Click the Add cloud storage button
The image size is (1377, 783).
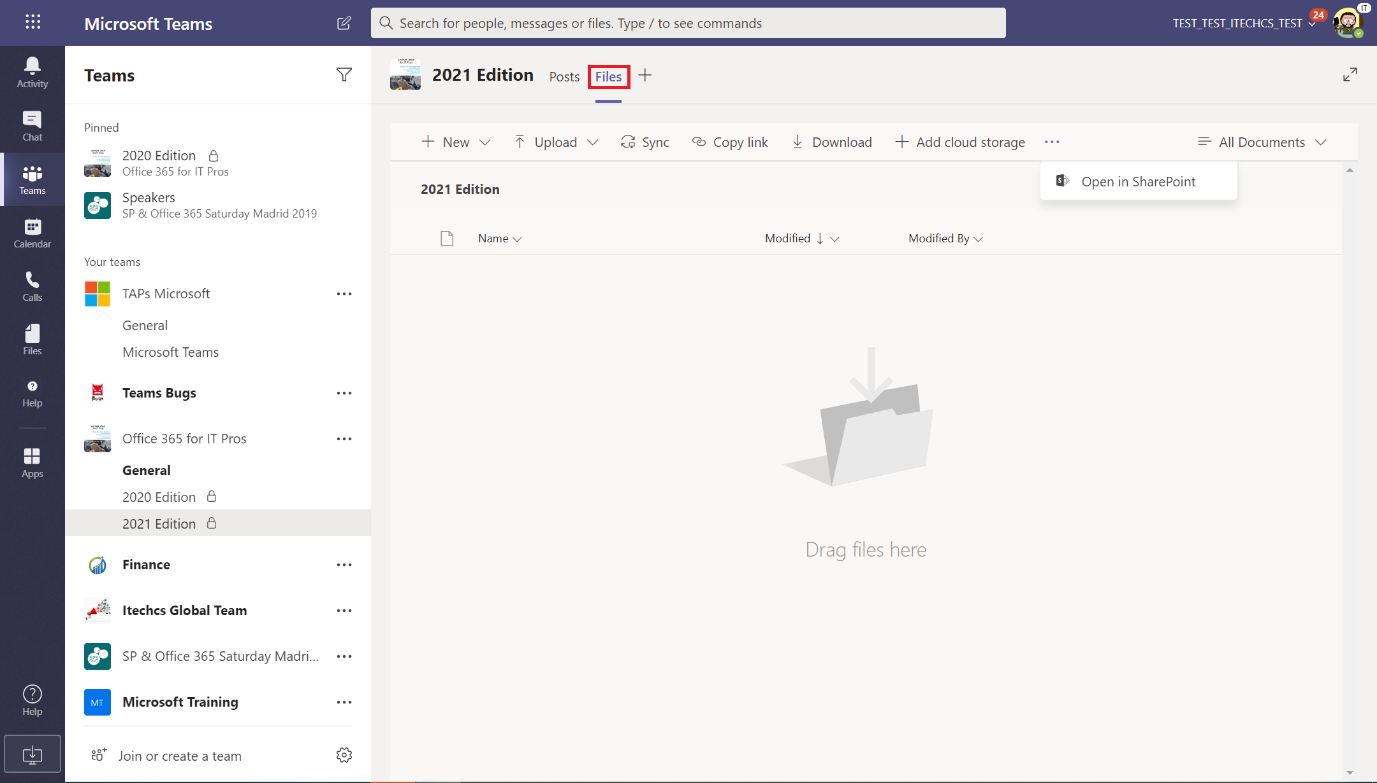click(960, 142)
